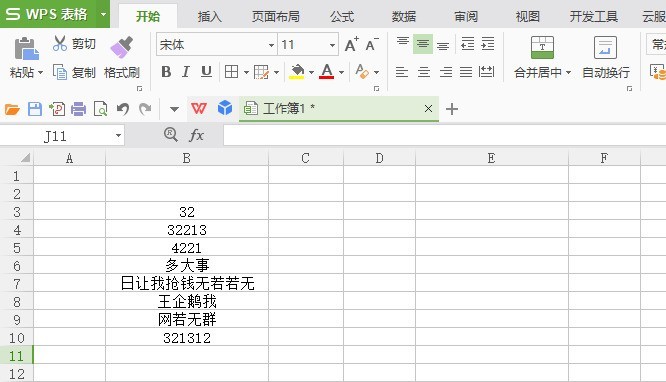This screenshot has height=382, width=666.
Task: Switch to the 页面布局 tab
Action: (276, 17)
